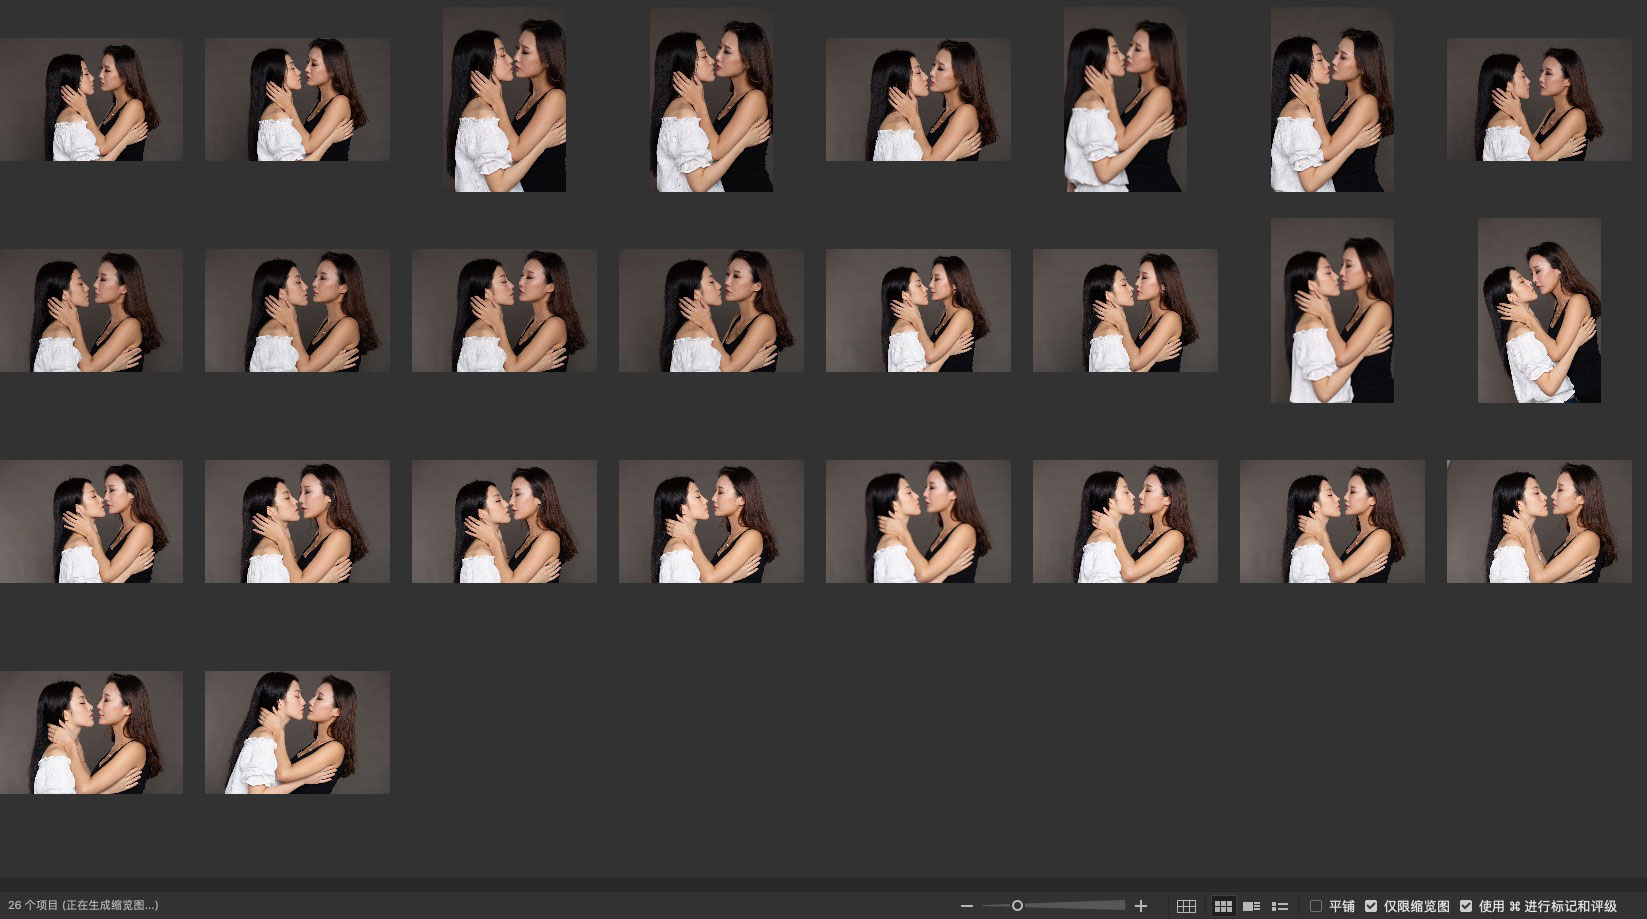1647x919 pixels.
Task: Click the 26 个项目 status text
Action: point(83,905)
